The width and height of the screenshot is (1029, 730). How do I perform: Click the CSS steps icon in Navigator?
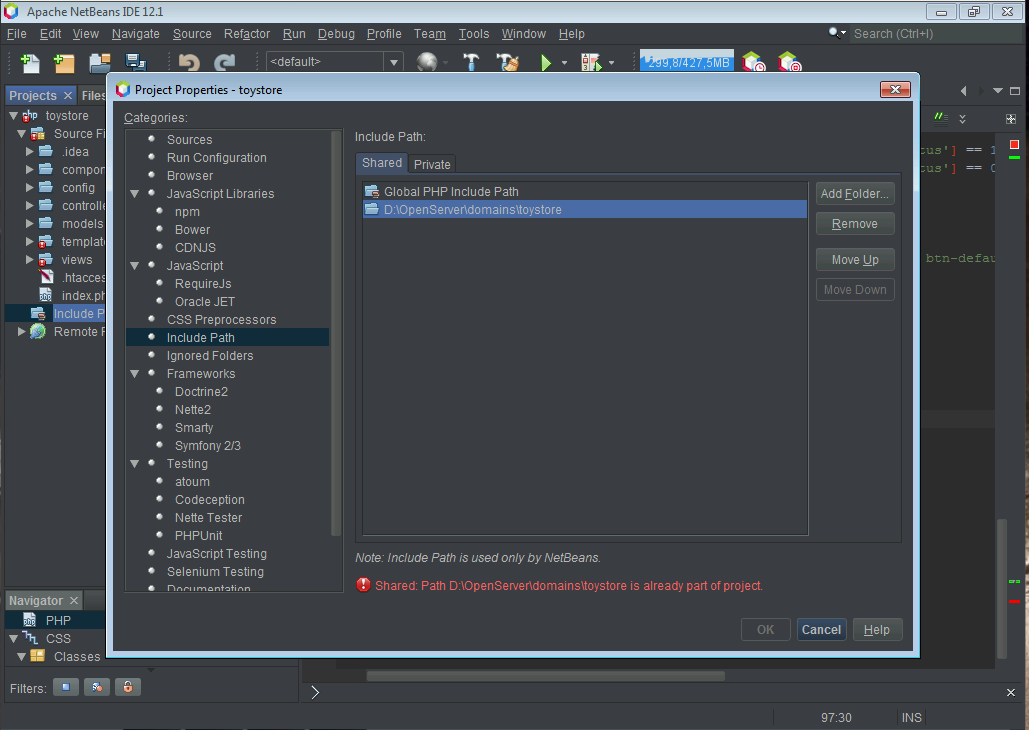(x=30, y=638)
